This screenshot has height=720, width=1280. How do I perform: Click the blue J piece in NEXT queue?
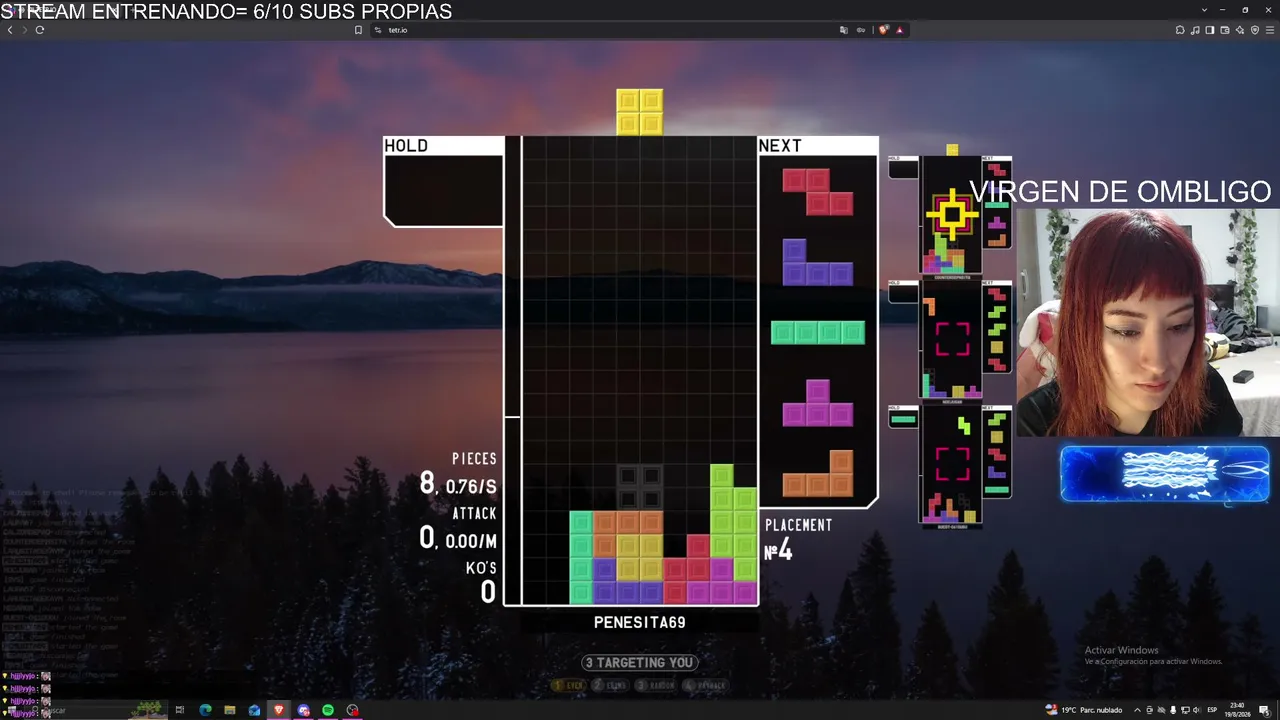point(818,262)
